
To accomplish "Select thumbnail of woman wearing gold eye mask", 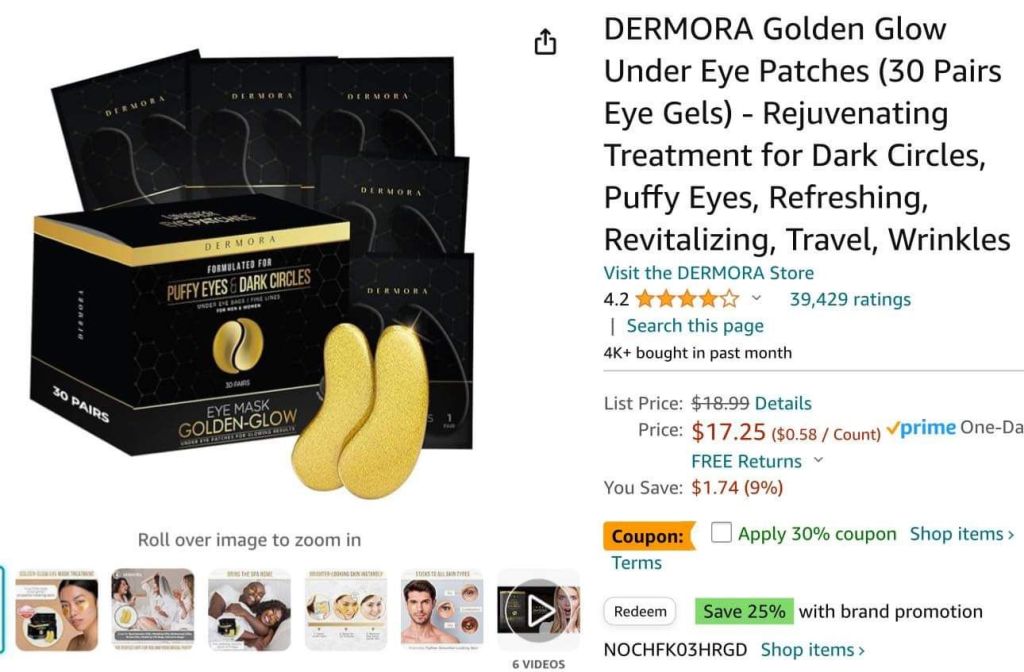I will [x=56, y=610].
